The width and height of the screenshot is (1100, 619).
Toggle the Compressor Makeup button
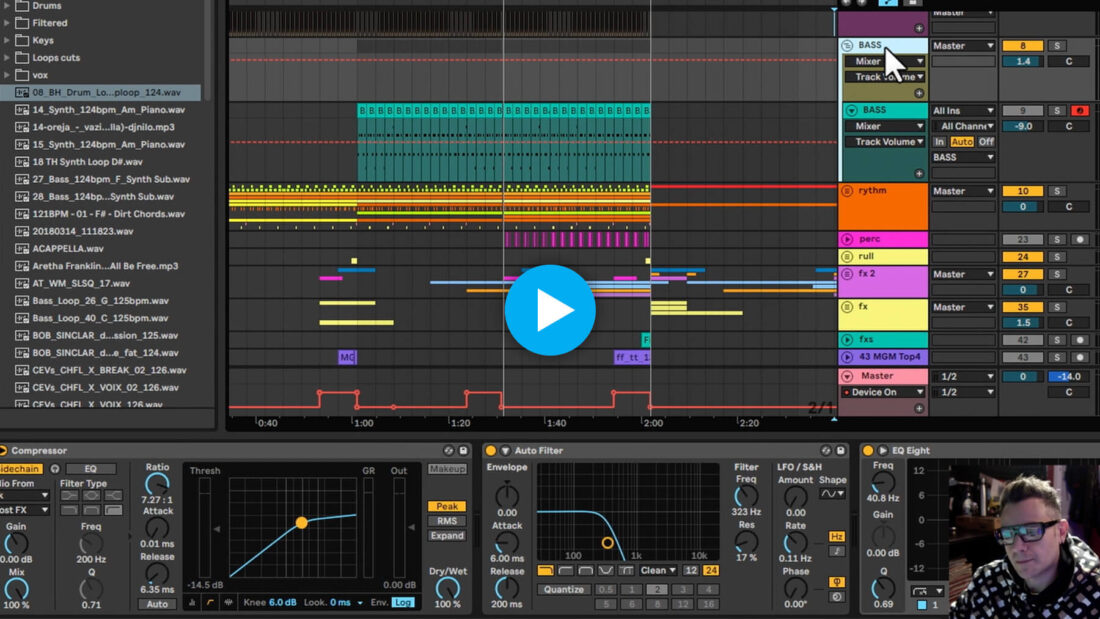coord(447,469)
